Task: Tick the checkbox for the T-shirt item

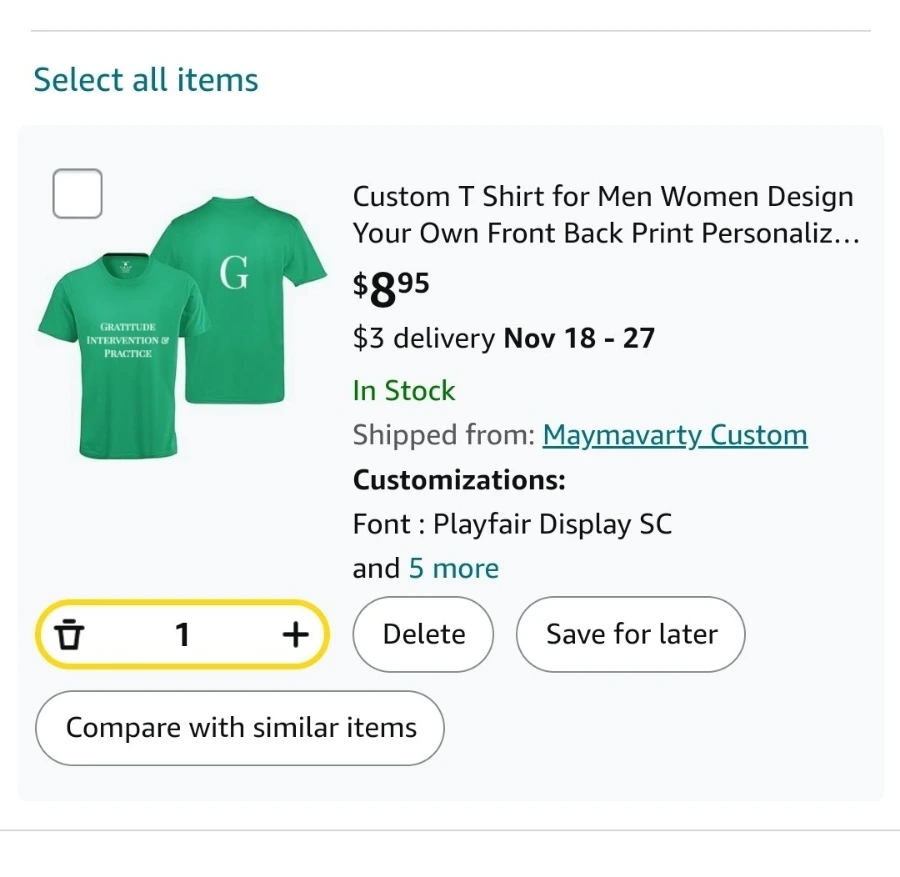Action: [77, 194]
